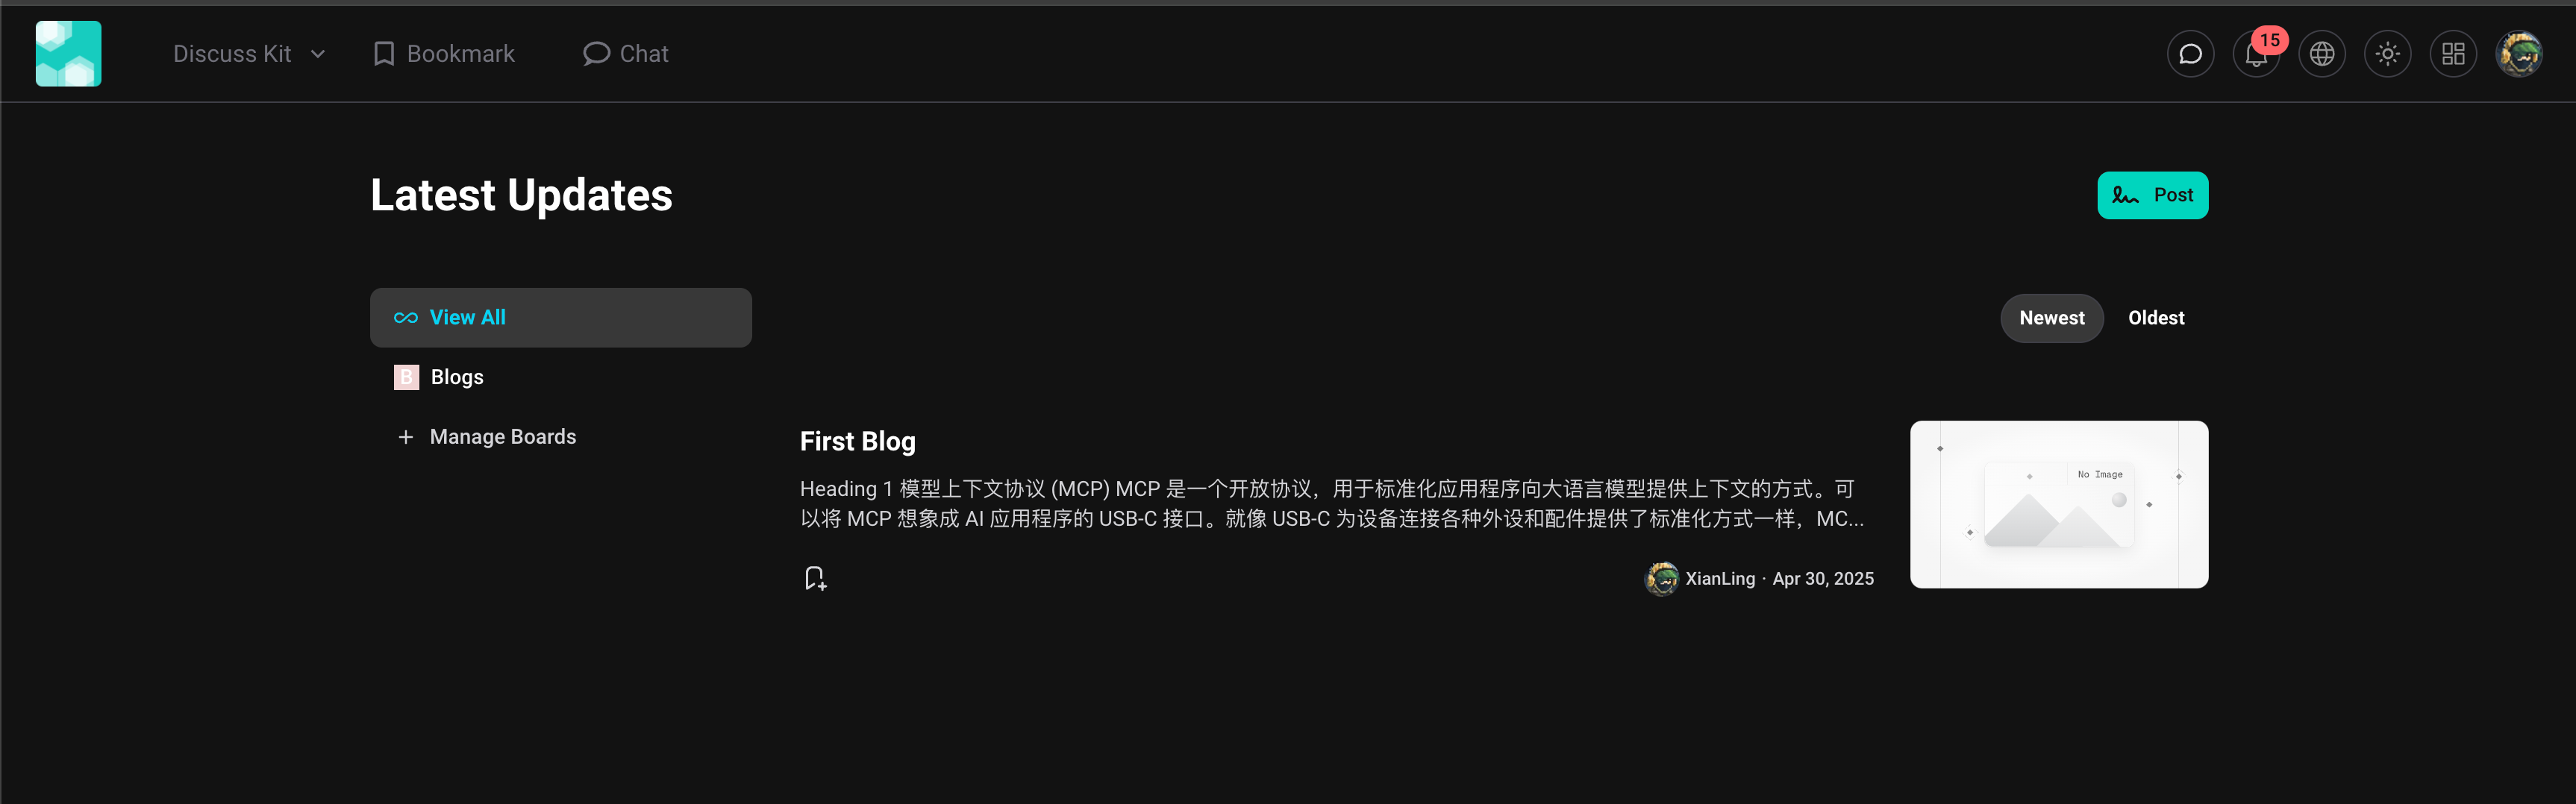Open the First Blog title link
Screen dimensions: 2576x804
tap(857, 441)
